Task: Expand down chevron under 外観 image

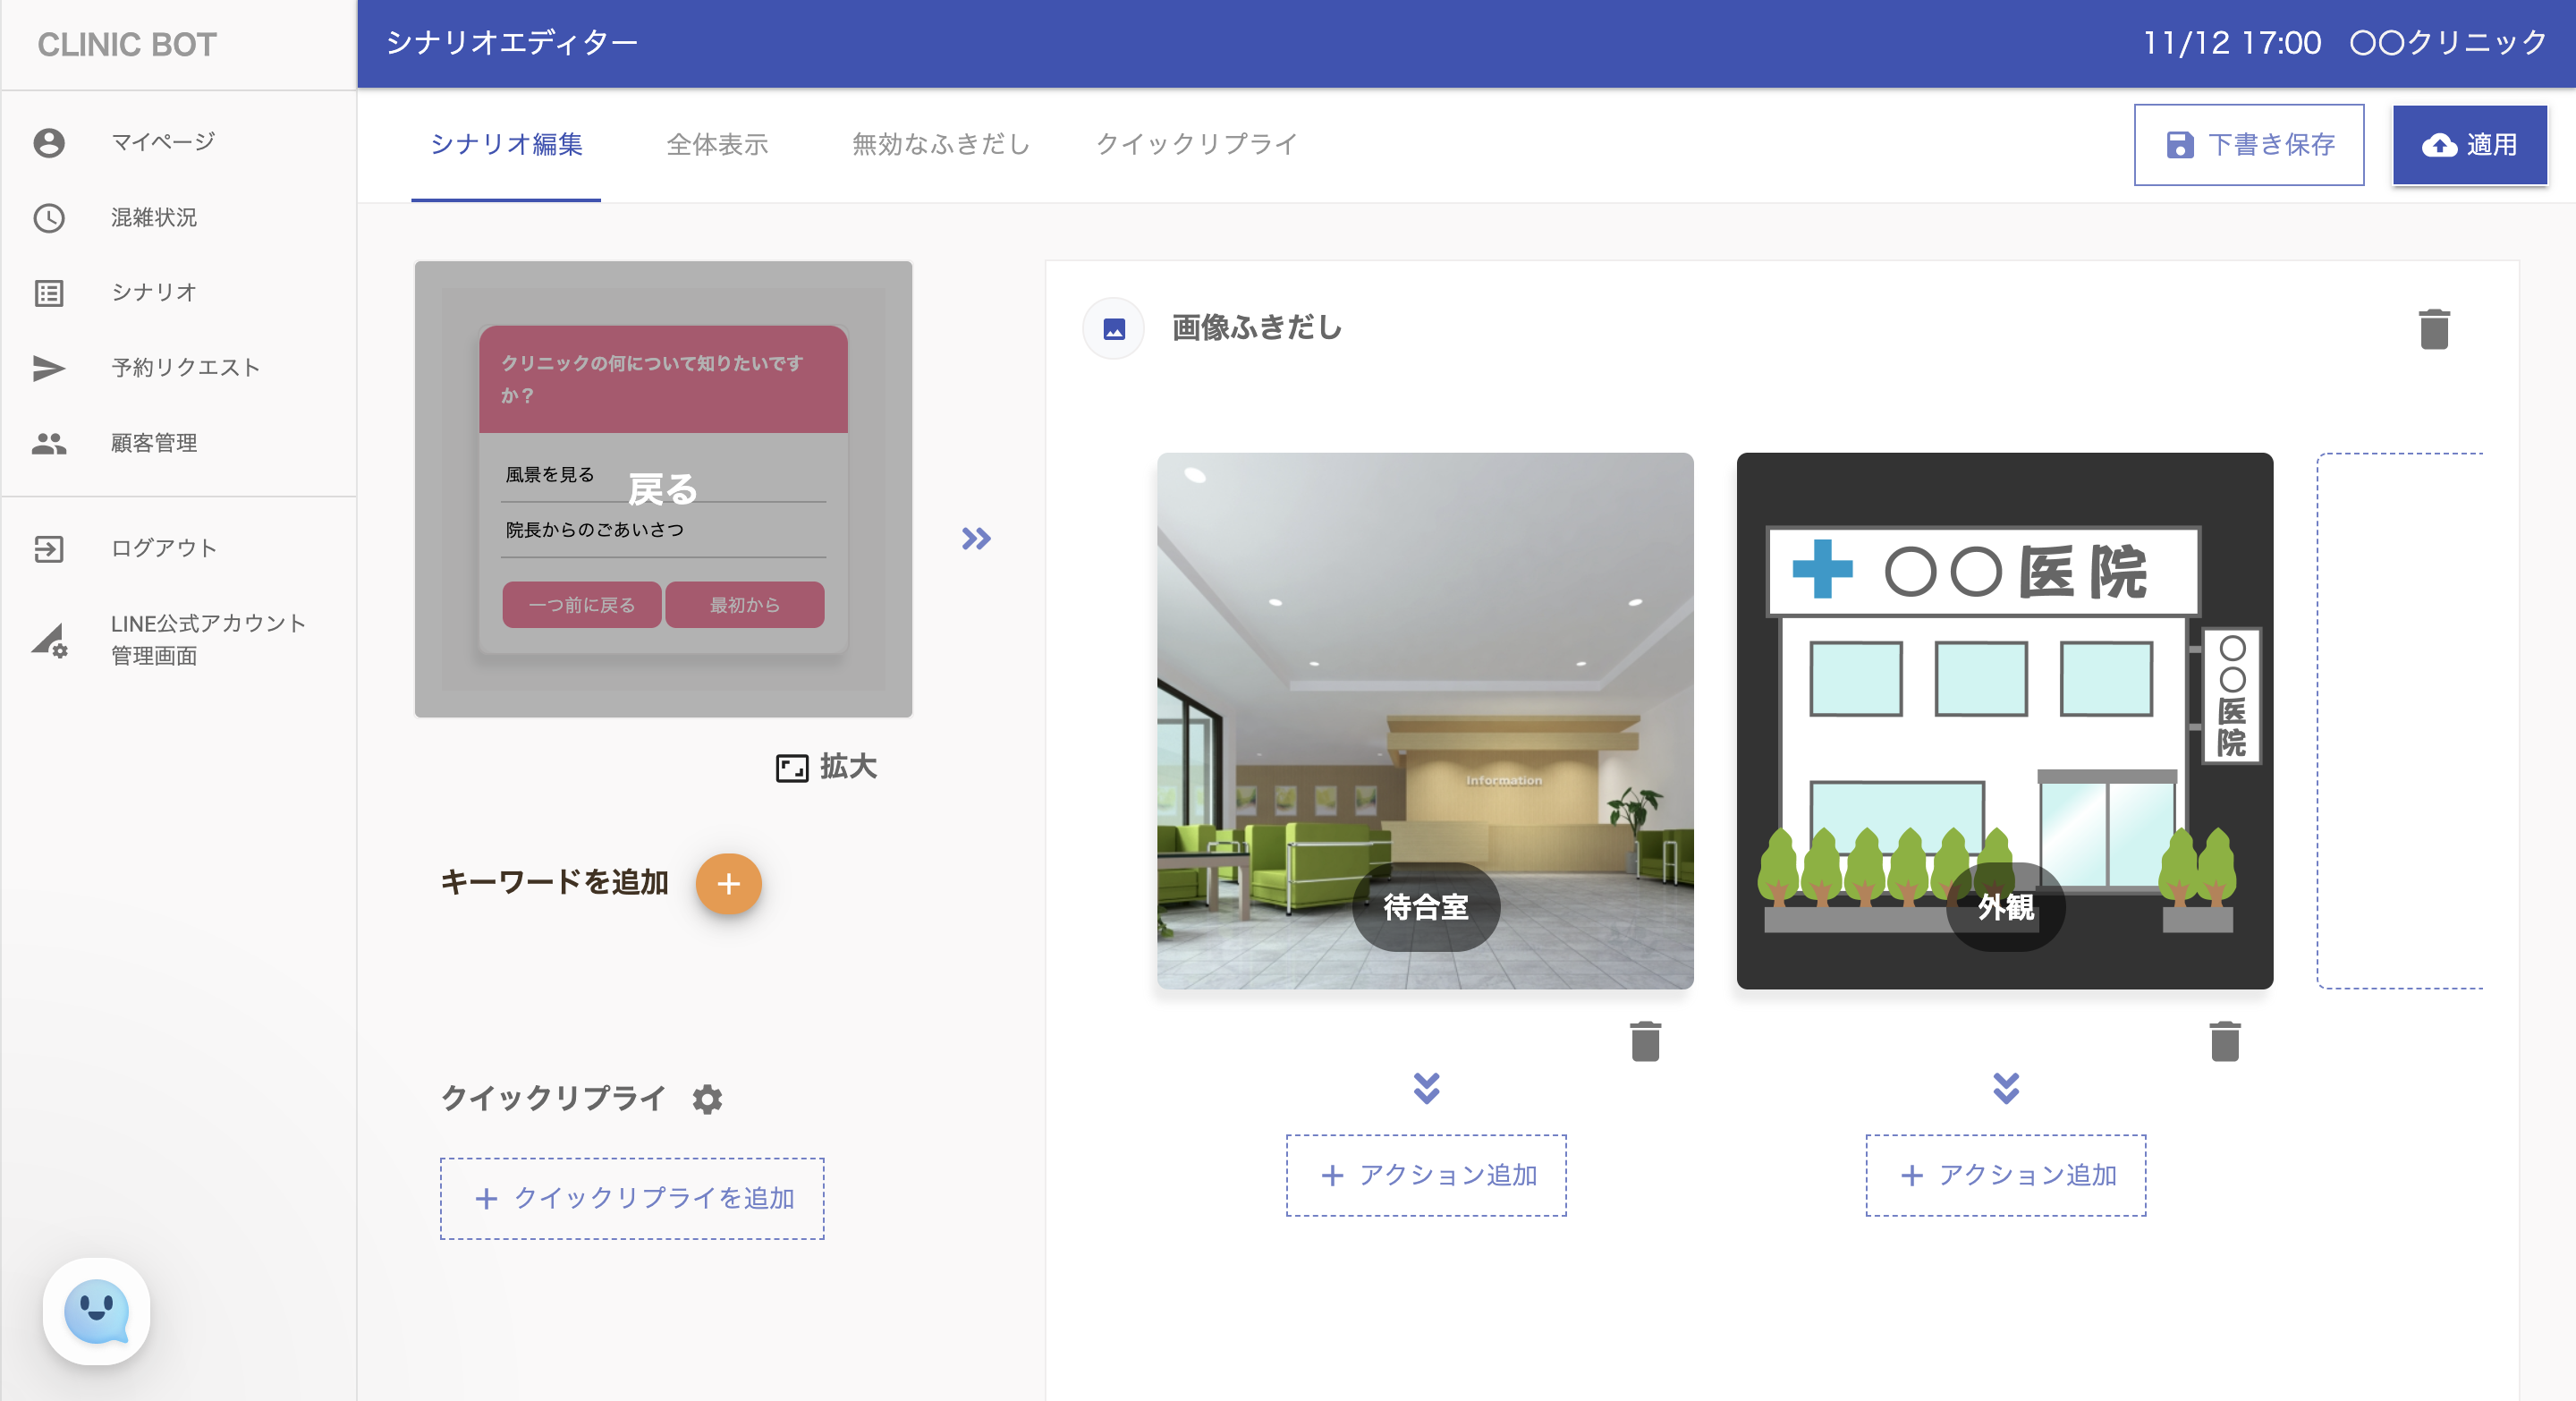Action: (2005, 1087)
